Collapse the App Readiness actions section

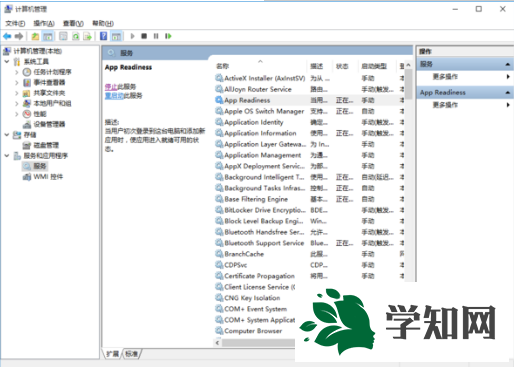pyautogui.click(x=507, y=92)
